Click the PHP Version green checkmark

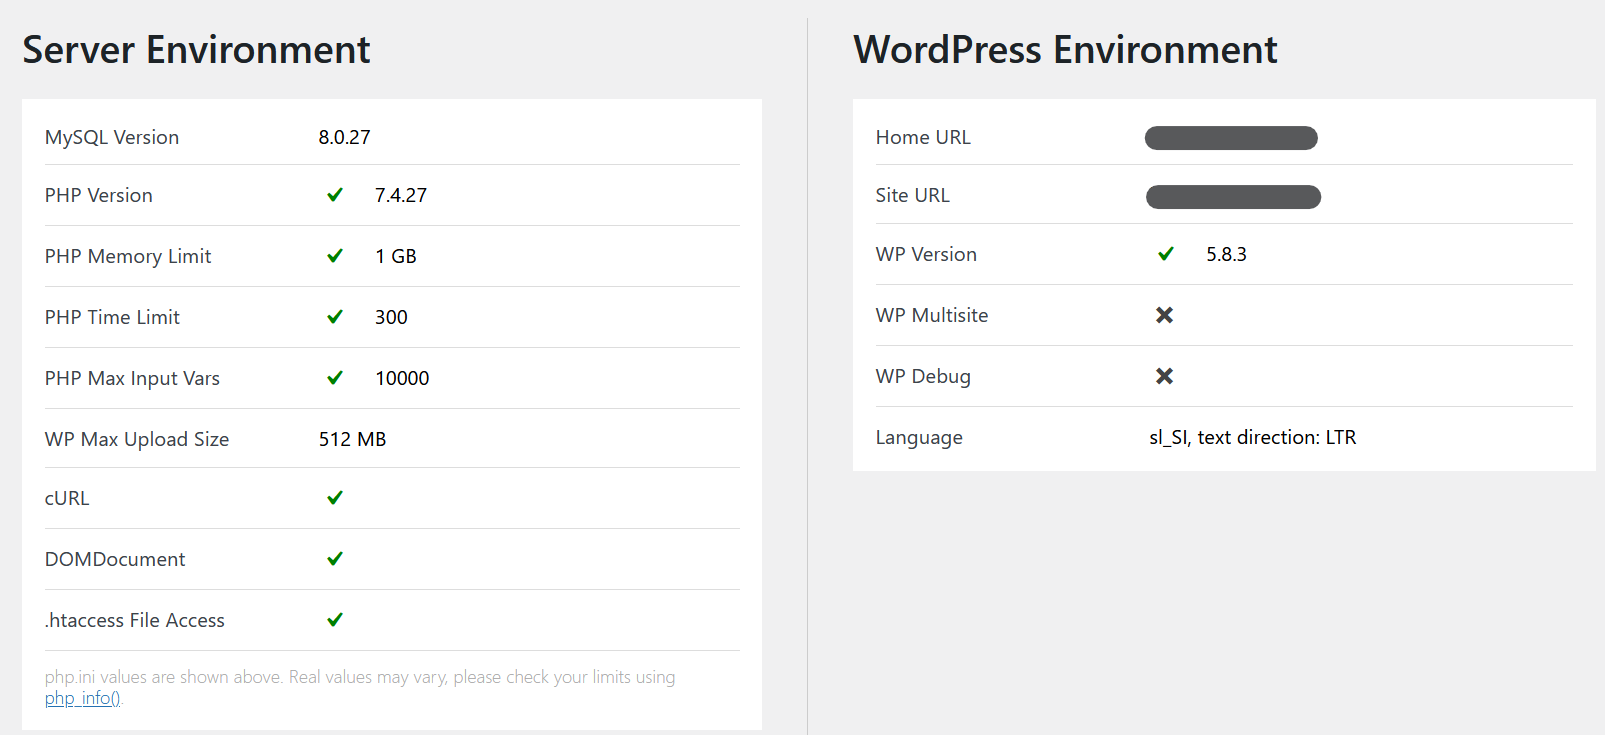point(335,195)
